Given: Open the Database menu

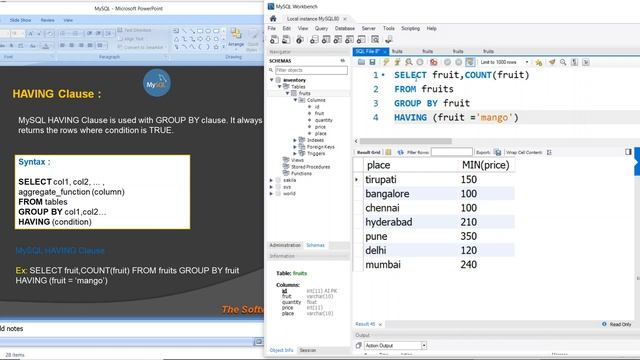Looking at the screenshot, I should tap(345, 29).
